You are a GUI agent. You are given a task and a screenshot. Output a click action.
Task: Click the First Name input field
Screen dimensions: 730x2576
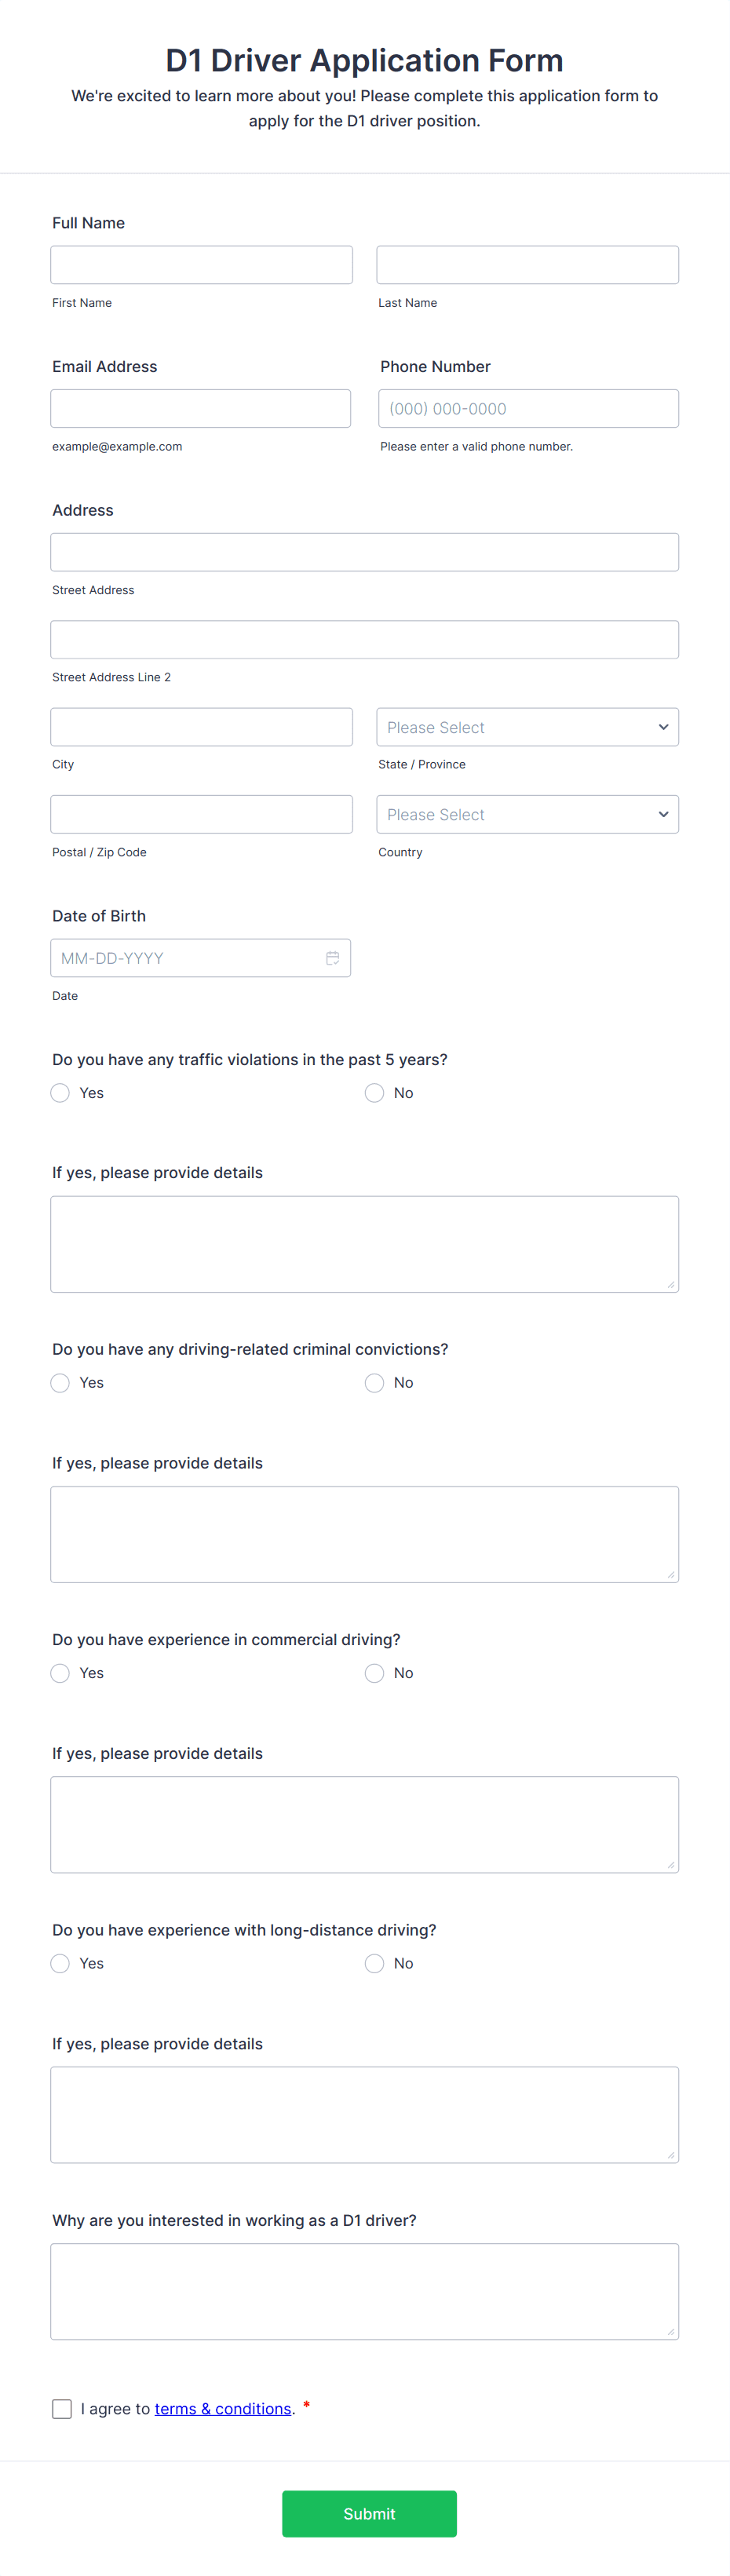[201, 264]
